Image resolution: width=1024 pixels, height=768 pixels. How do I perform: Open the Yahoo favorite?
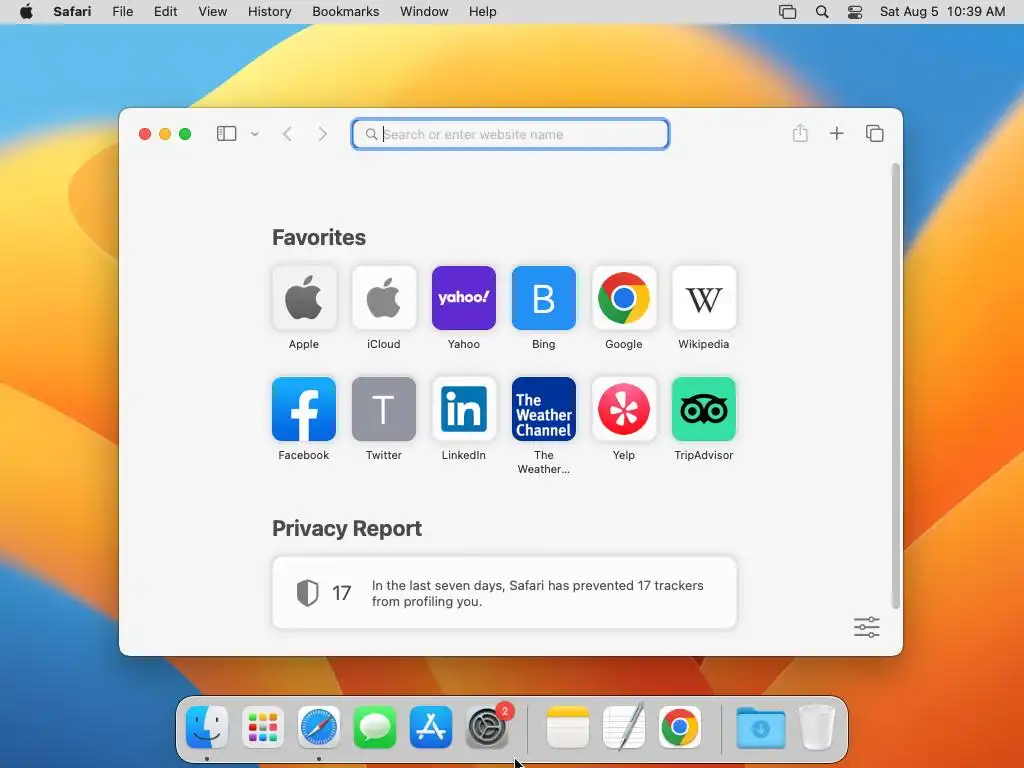(464, 298)
